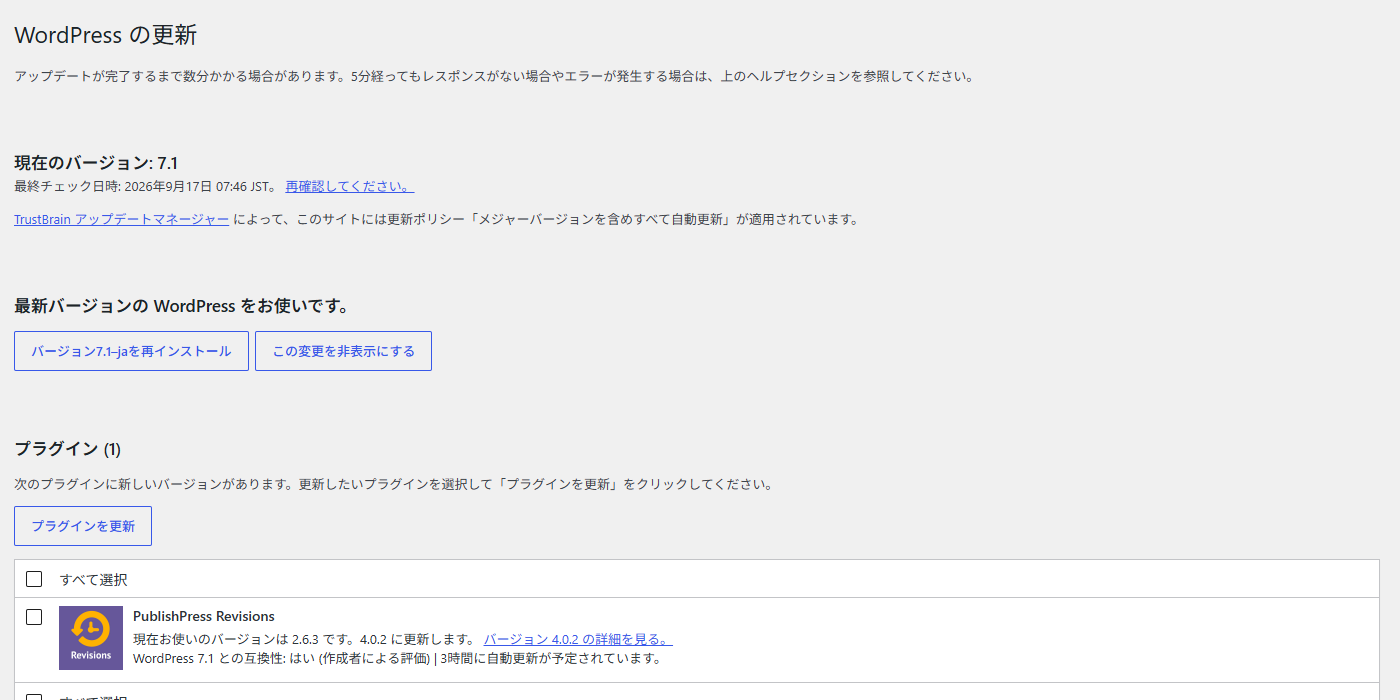Click the WordPress の更新 page heading

point(106,35)
